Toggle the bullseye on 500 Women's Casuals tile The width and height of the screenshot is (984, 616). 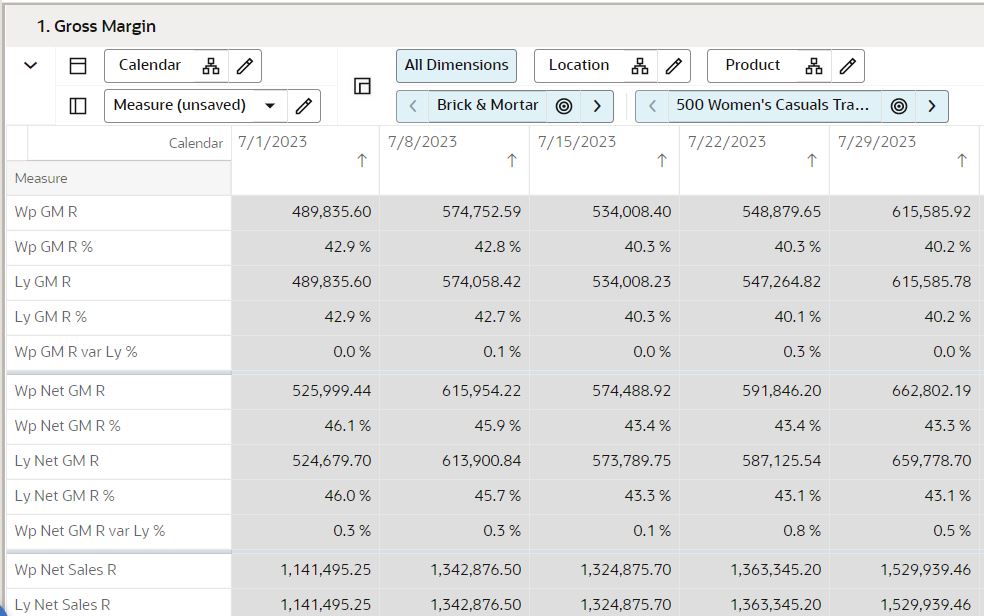coord(898,105)
